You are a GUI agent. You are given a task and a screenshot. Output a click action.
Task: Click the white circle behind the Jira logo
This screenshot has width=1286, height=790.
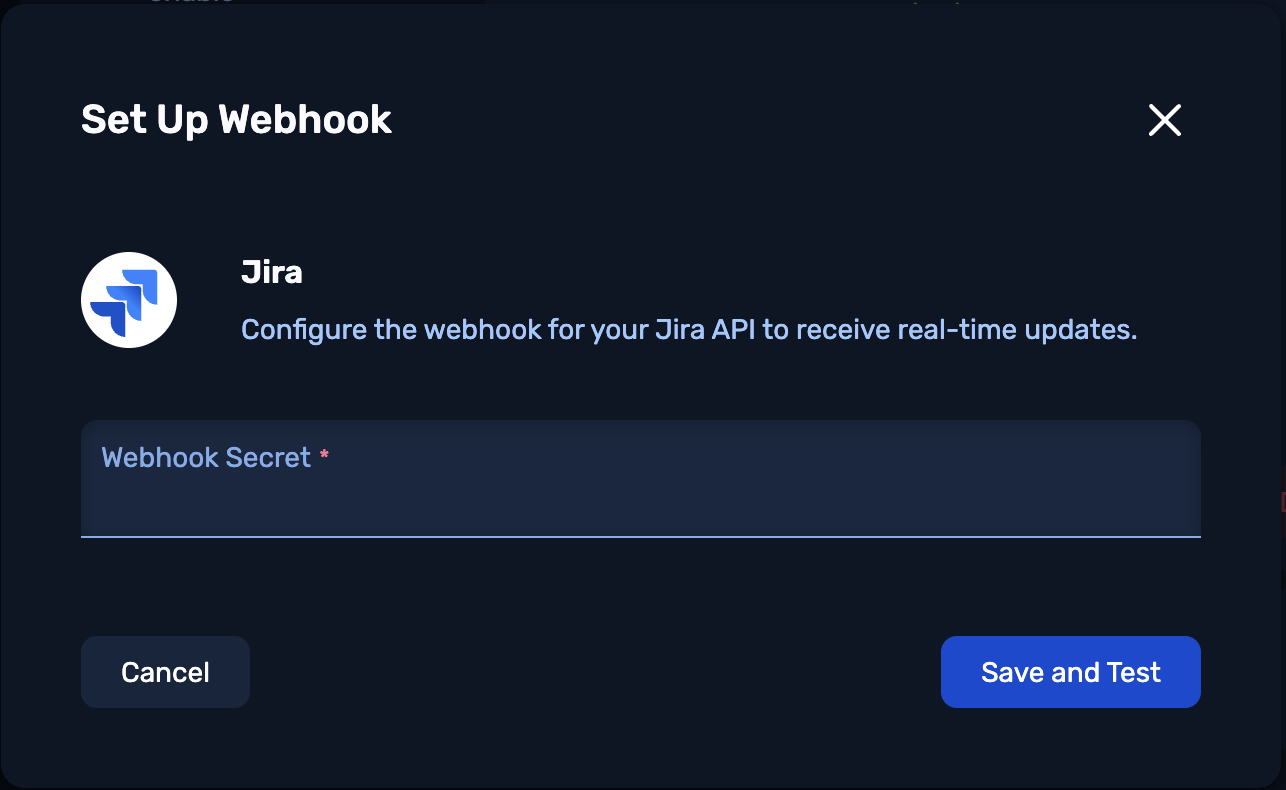click(x=129, y=300)
